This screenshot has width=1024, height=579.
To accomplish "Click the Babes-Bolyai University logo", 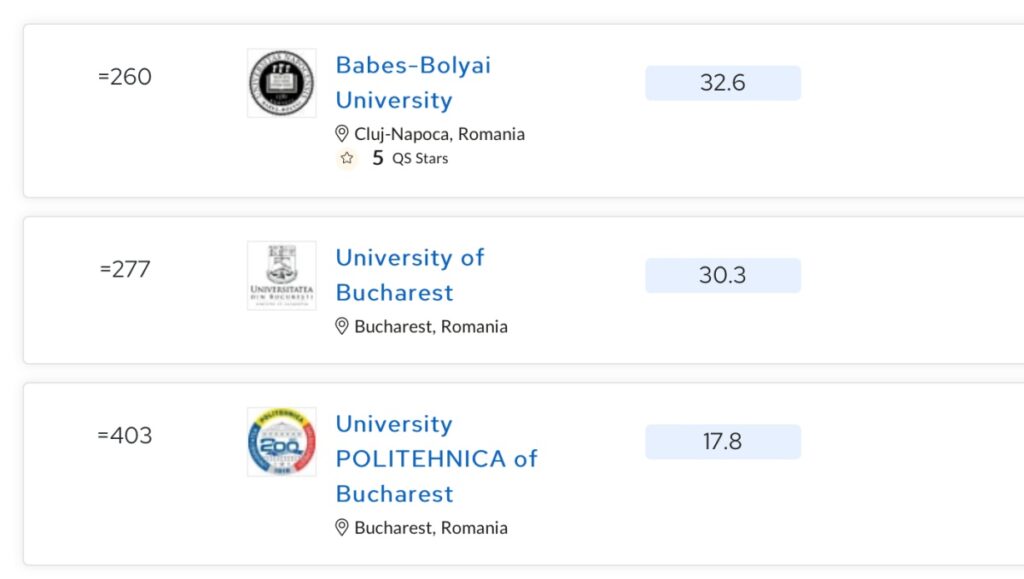I will click(281, 83).
